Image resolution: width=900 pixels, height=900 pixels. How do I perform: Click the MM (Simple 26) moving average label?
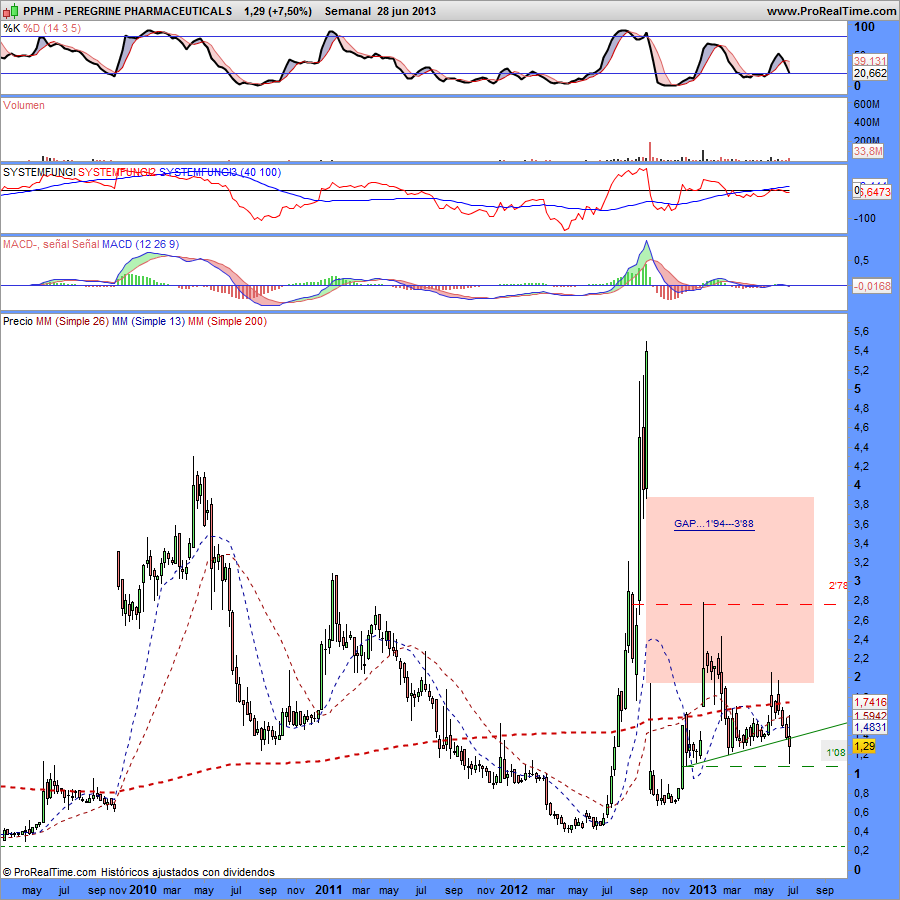click(x=72, y=321)
